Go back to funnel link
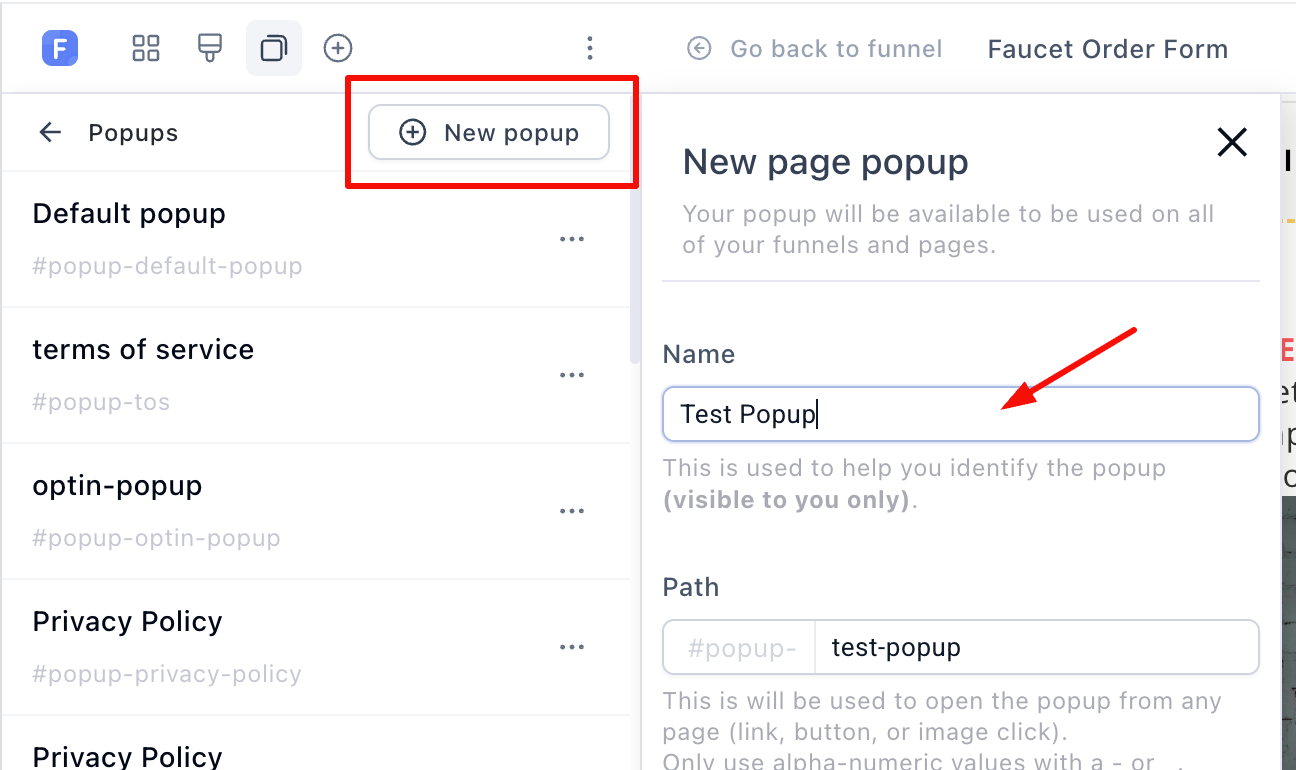1296x770 pixels. pyautogui.click(x=815, y=48)
